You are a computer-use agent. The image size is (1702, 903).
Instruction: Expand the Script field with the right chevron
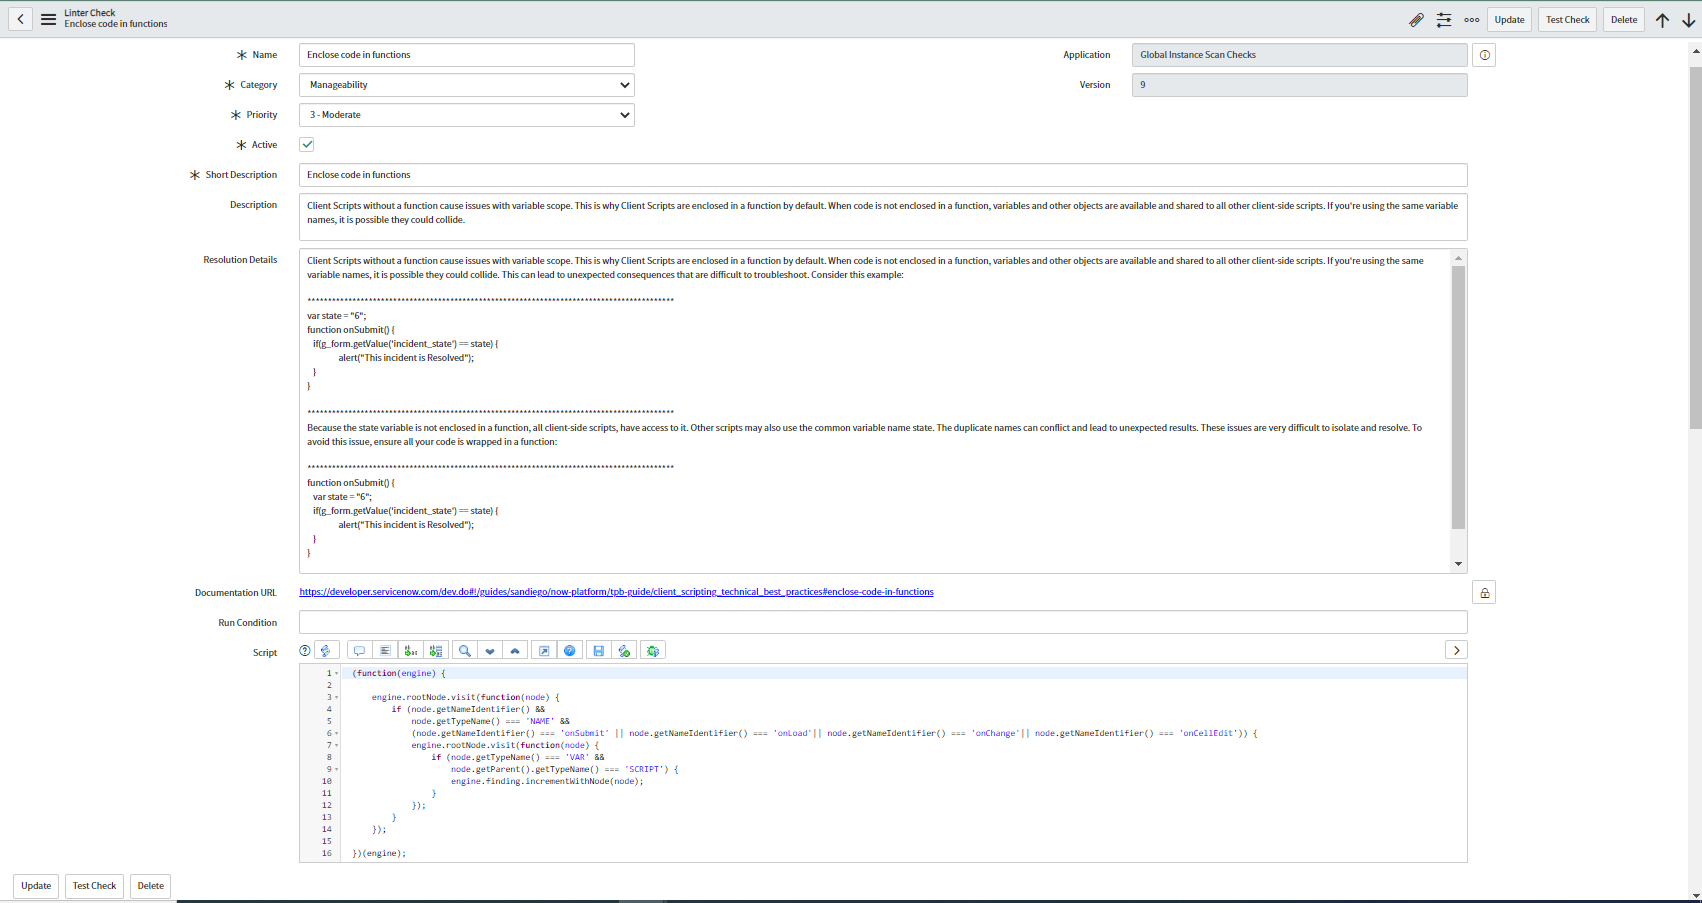1456,650
